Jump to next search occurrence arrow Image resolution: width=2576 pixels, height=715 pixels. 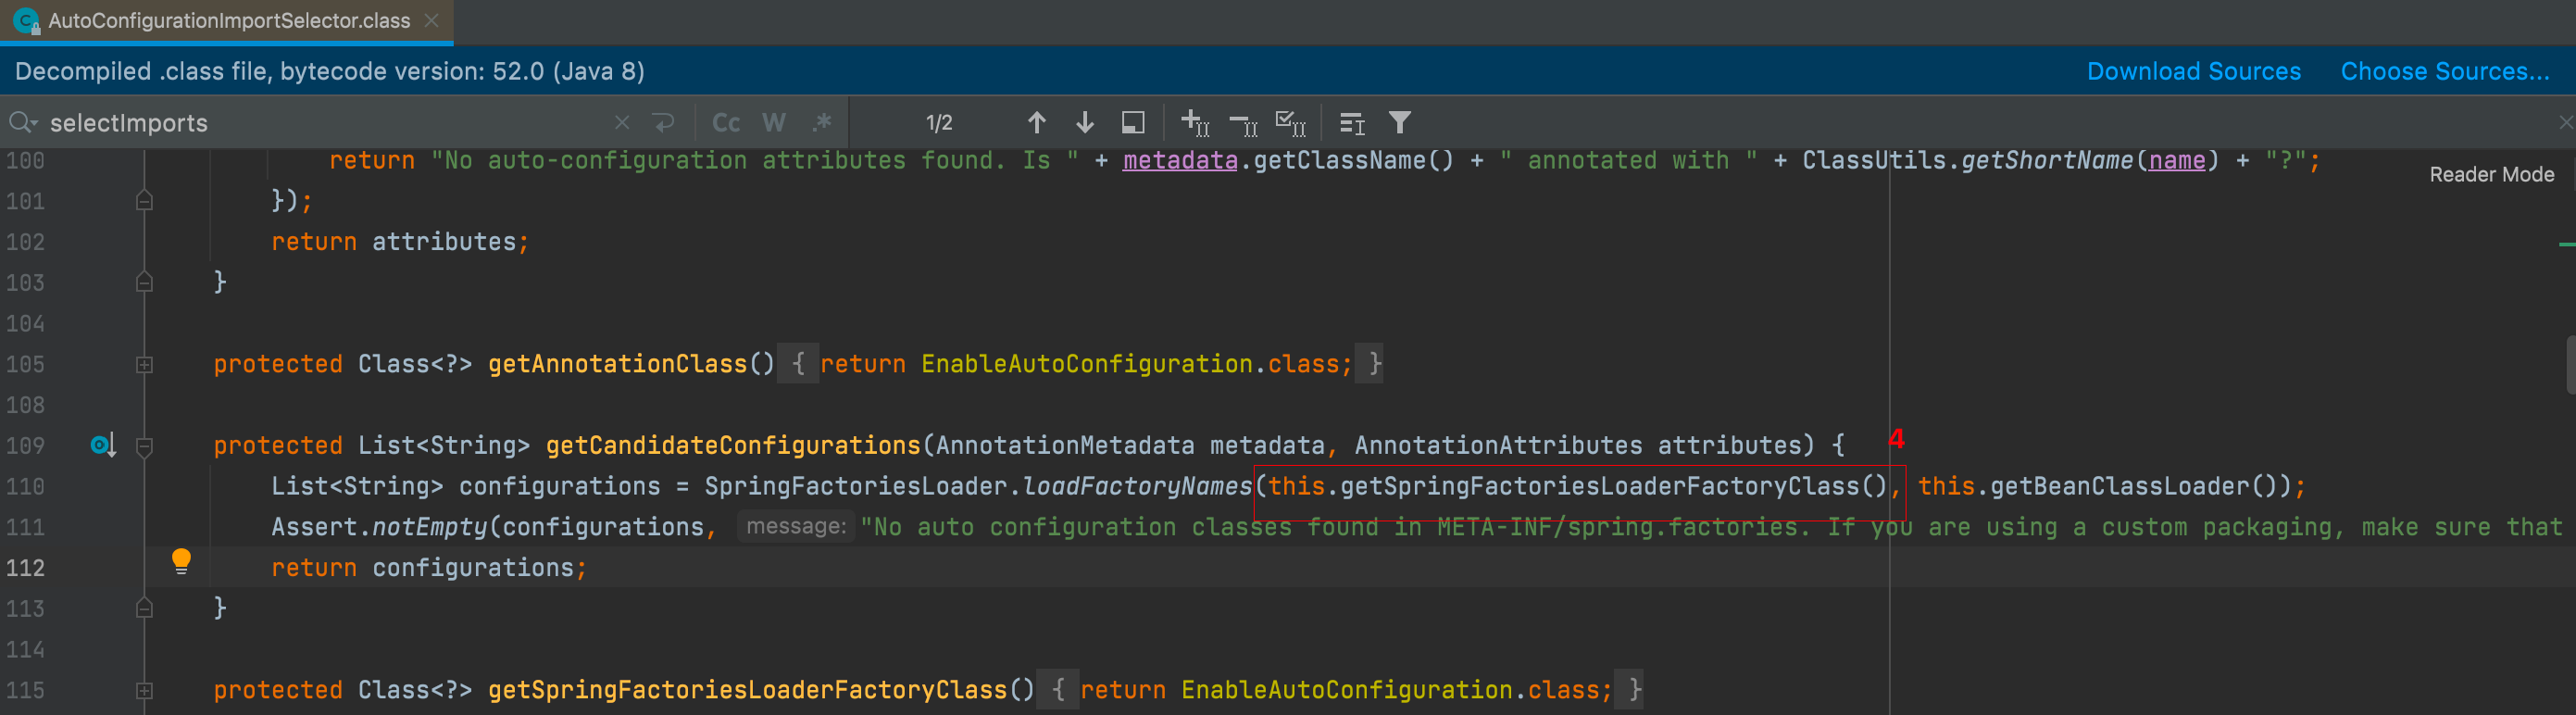click(1084, 123)
